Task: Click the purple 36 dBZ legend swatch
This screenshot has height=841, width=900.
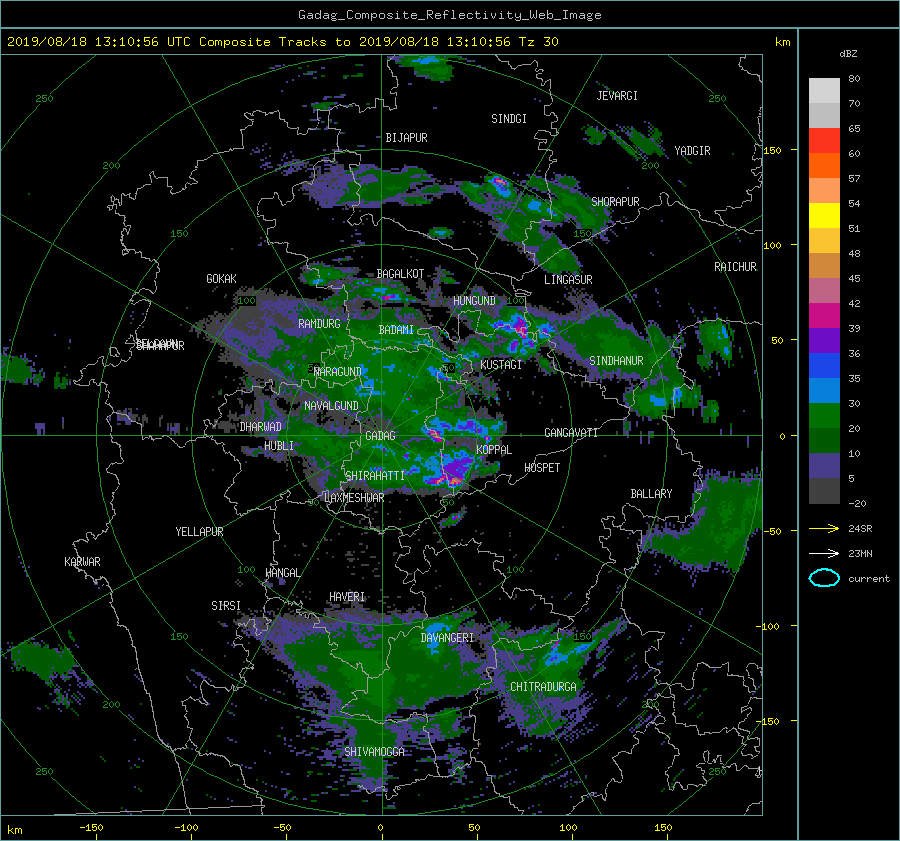Action: tap(824, 341)
